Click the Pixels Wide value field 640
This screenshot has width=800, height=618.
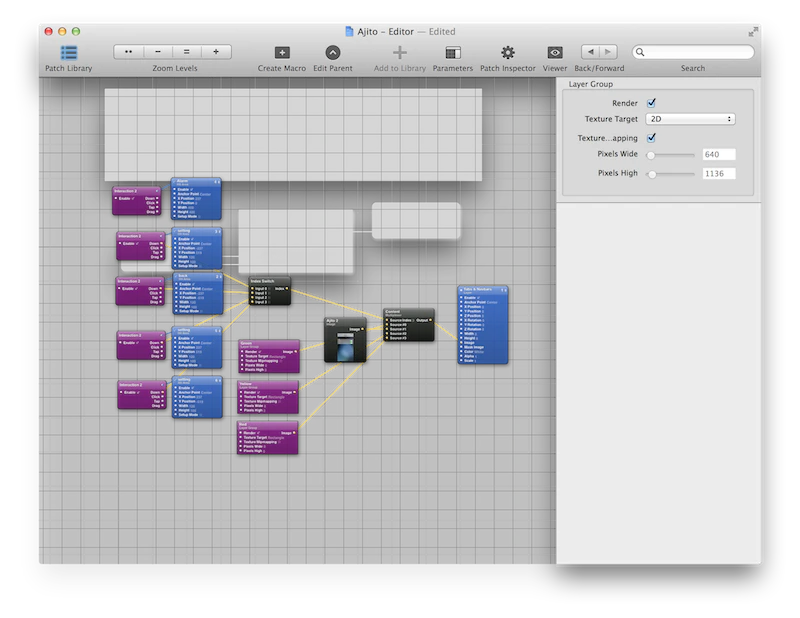pos(719,155)
